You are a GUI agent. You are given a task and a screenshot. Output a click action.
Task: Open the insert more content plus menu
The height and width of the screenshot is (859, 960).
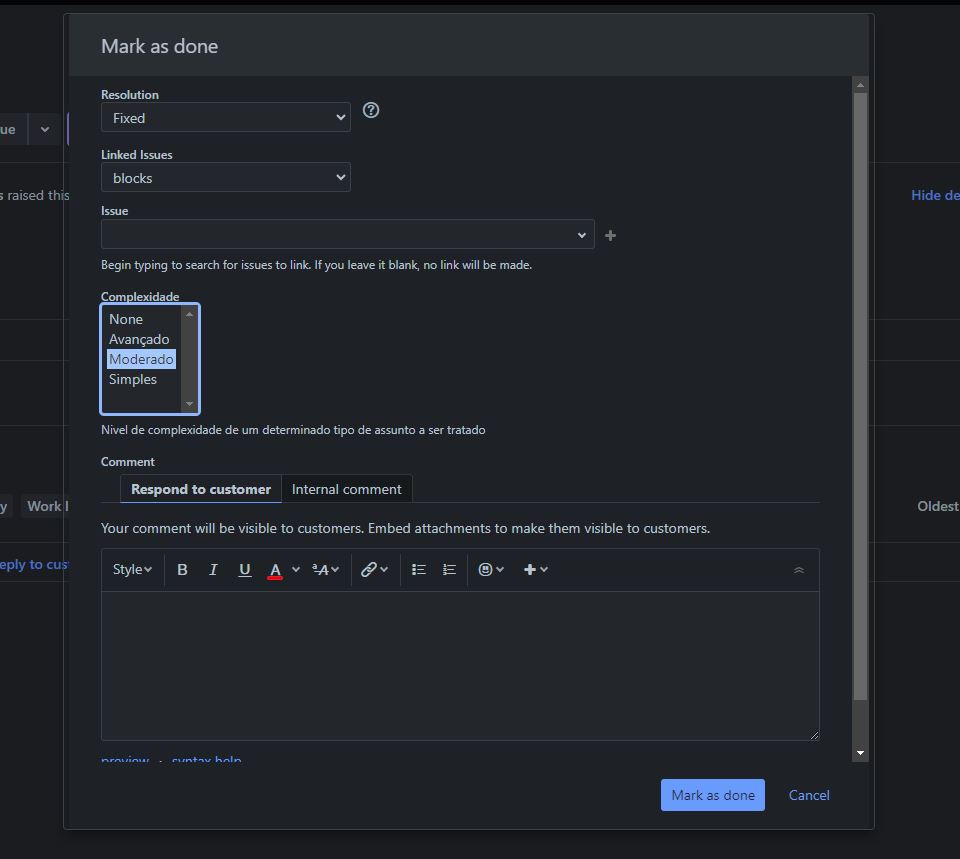(x=530, y=569)
